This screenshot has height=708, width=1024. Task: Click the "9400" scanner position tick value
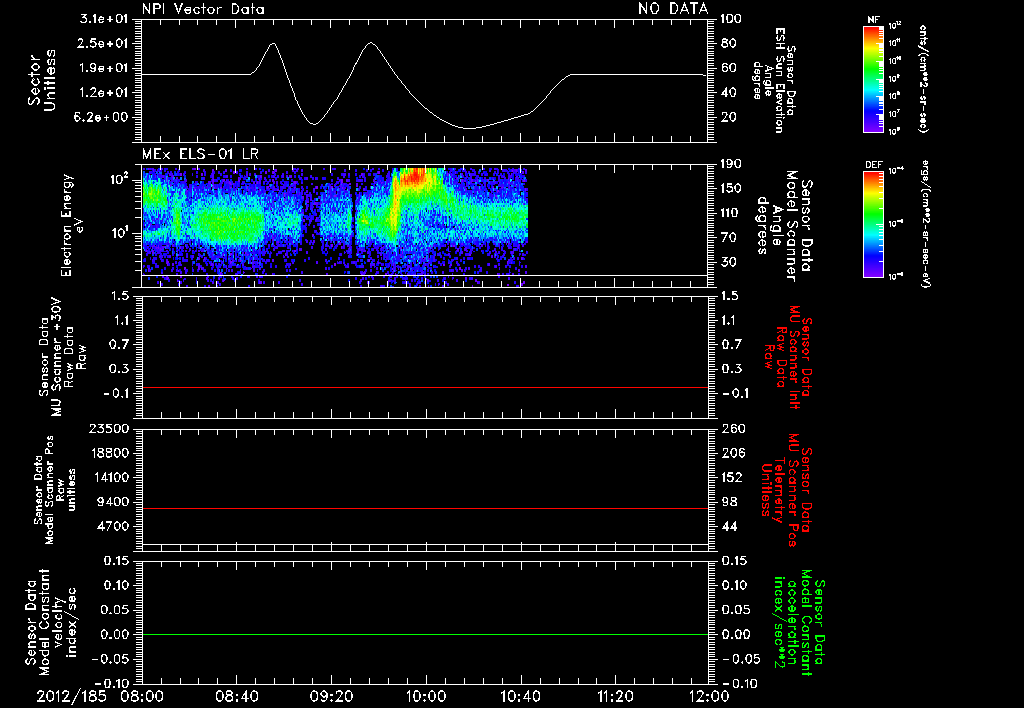pos(113,502)
